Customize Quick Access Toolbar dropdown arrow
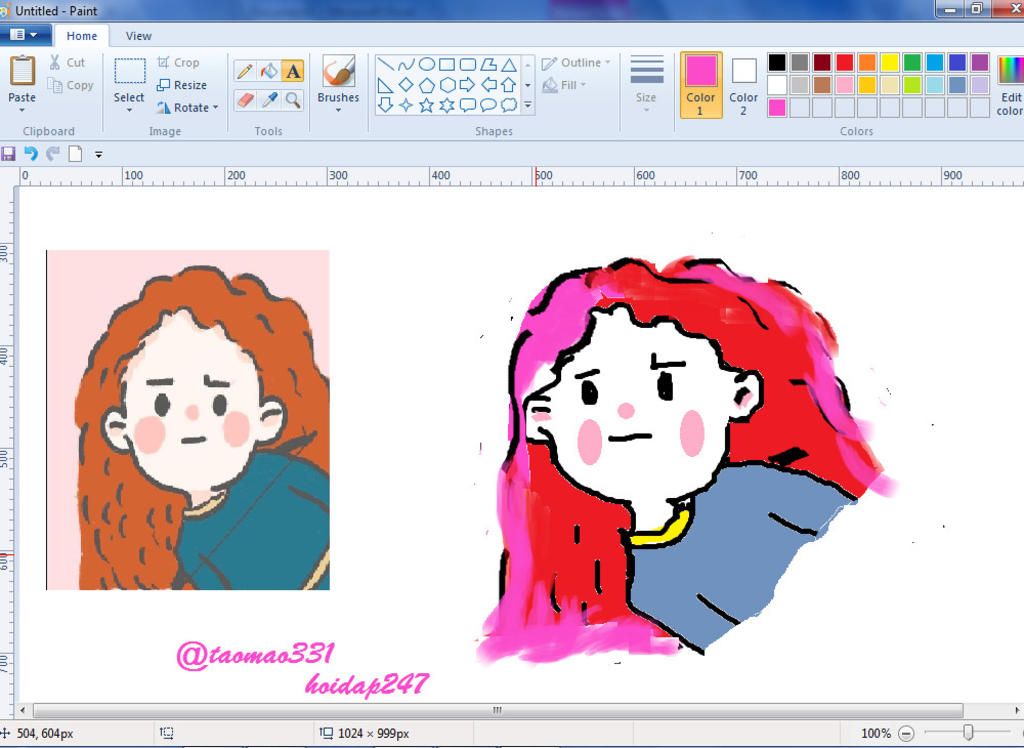 coord(99,155)
